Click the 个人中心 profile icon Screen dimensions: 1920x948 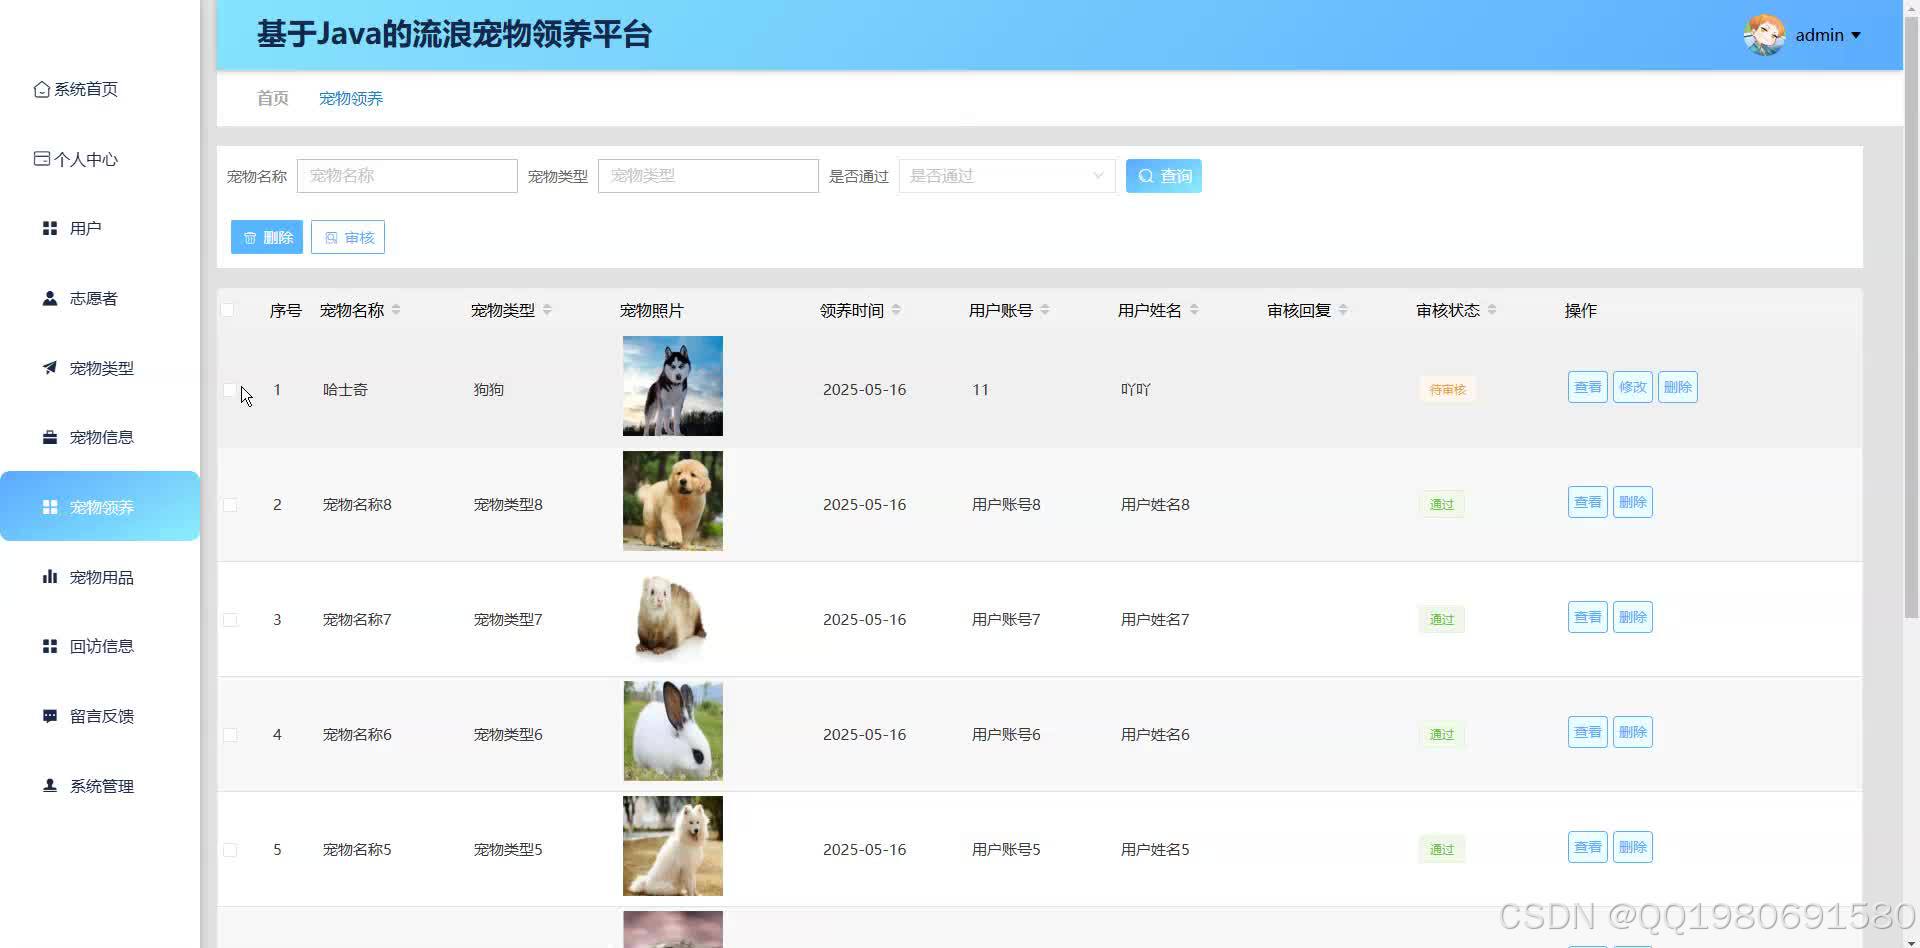pos(40,158)
